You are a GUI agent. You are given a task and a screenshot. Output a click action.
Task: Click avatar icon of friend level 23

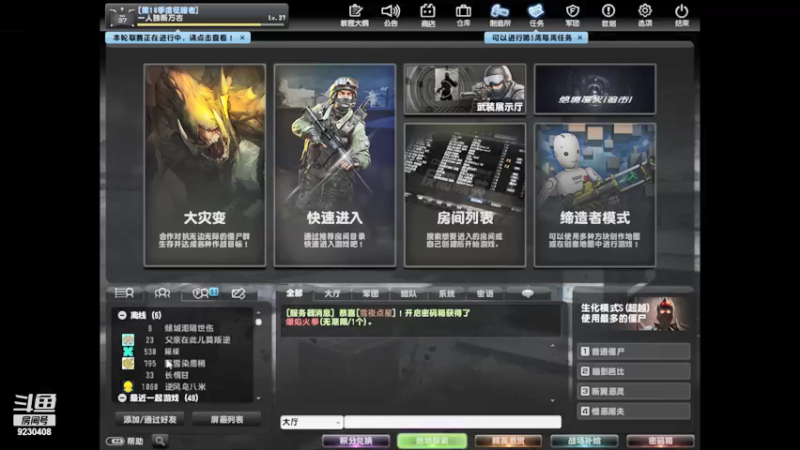click(128, 340)
